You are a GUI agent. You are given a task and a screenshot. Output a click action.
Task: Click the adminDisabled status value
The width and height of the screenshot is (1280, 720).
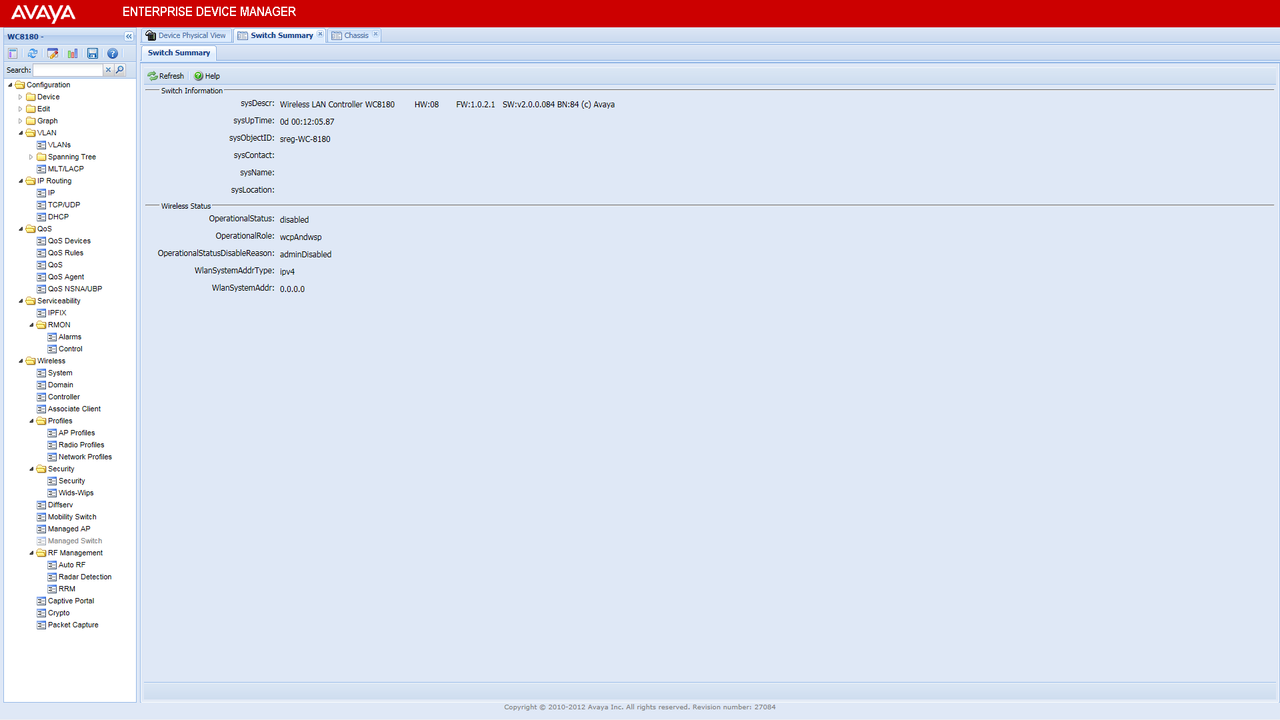coord(305,254)
